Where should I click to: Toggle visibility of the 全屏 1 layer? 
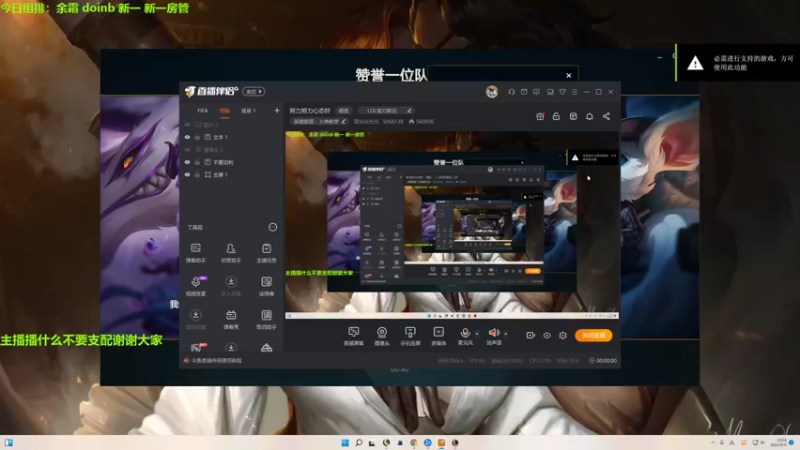tap(187, 174)
